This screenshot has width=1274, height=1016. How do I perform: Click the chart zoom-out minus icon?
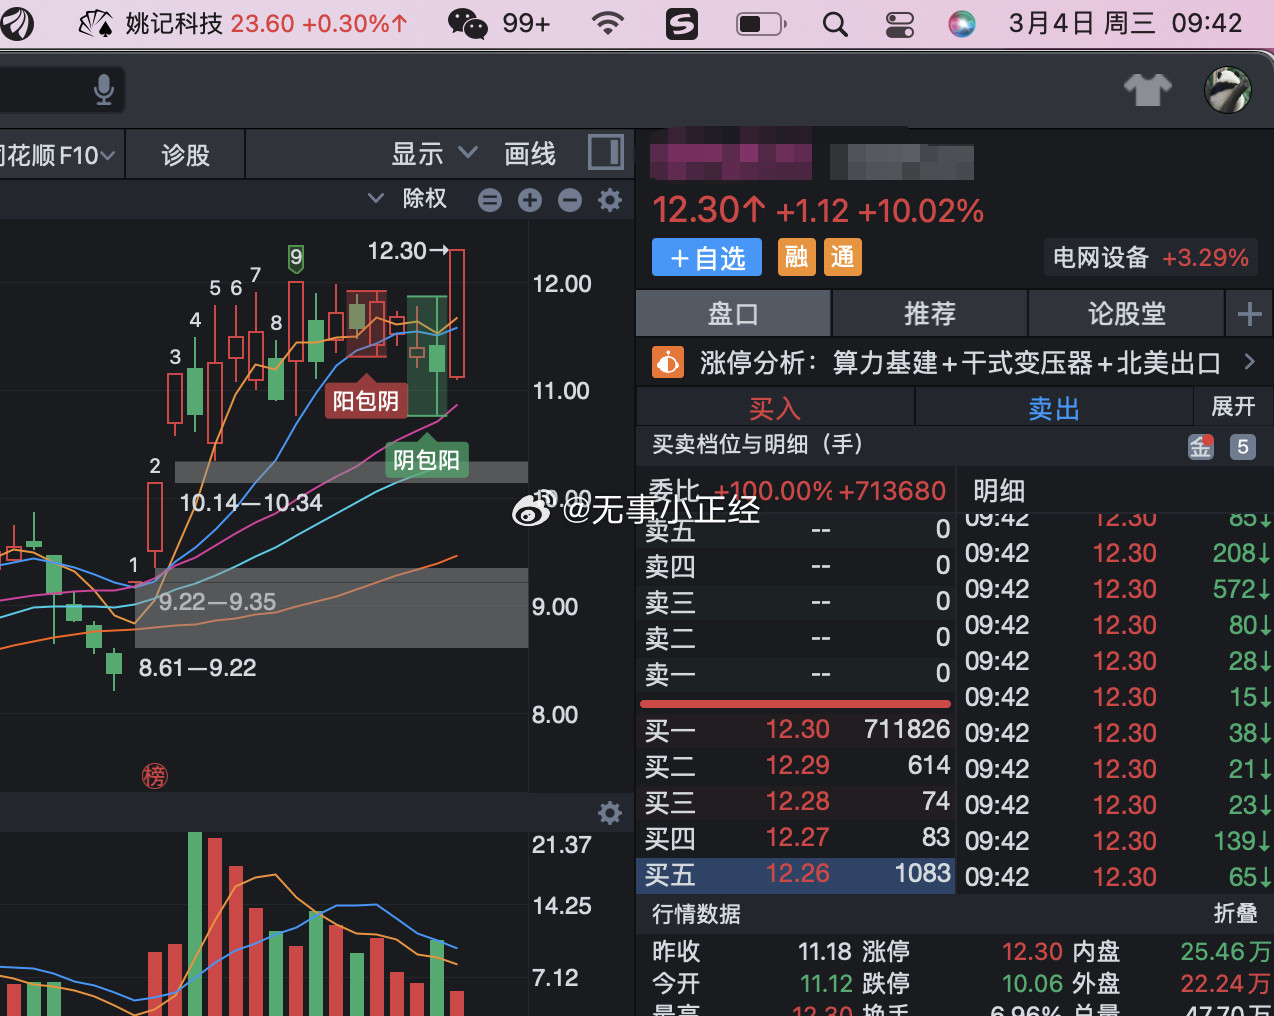tap(570, 200)
